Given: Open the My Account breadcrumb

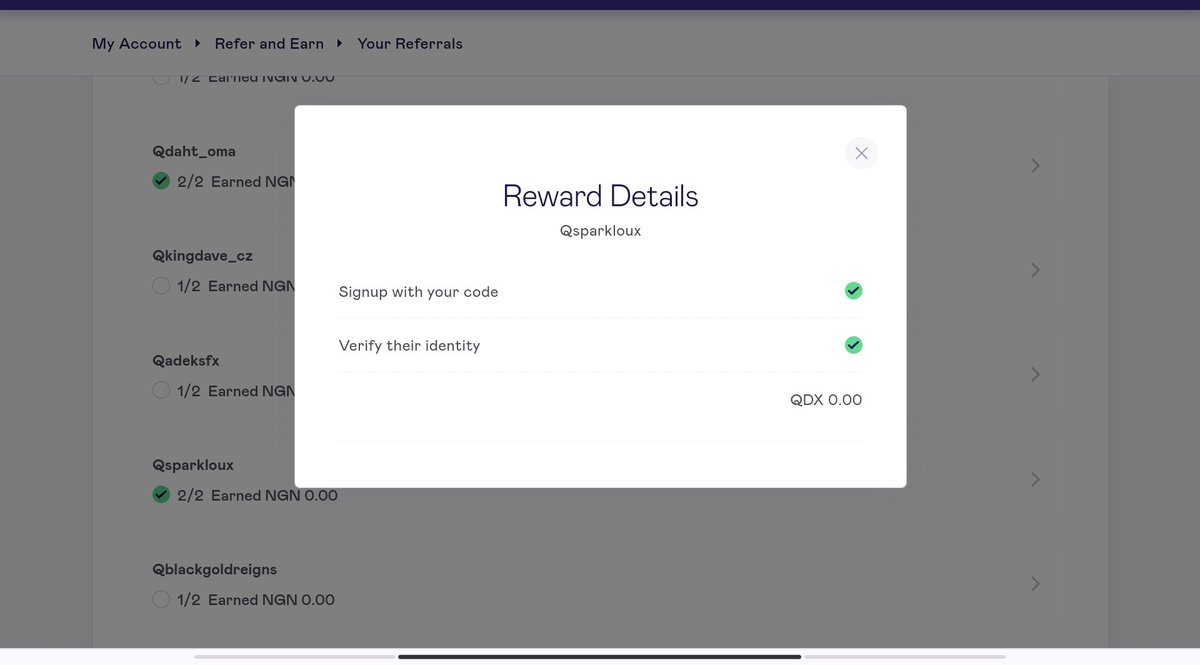Looking at the screenshot, I should 136,44.
